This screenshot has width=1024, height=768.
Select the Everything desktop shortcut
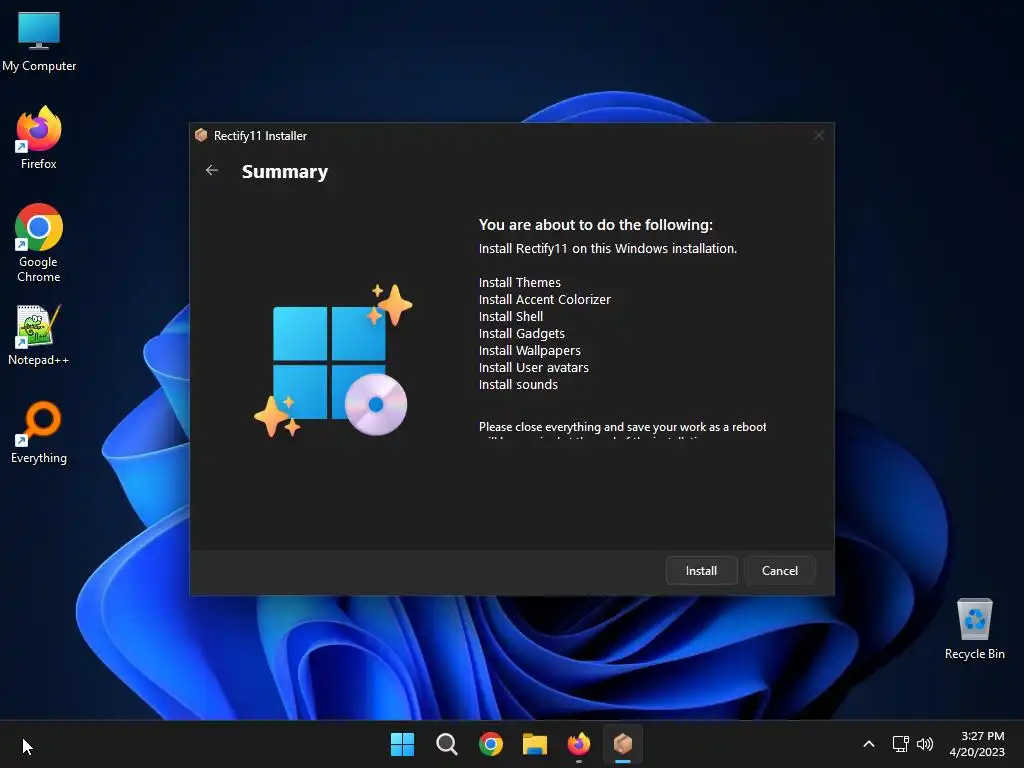point(39,432)
